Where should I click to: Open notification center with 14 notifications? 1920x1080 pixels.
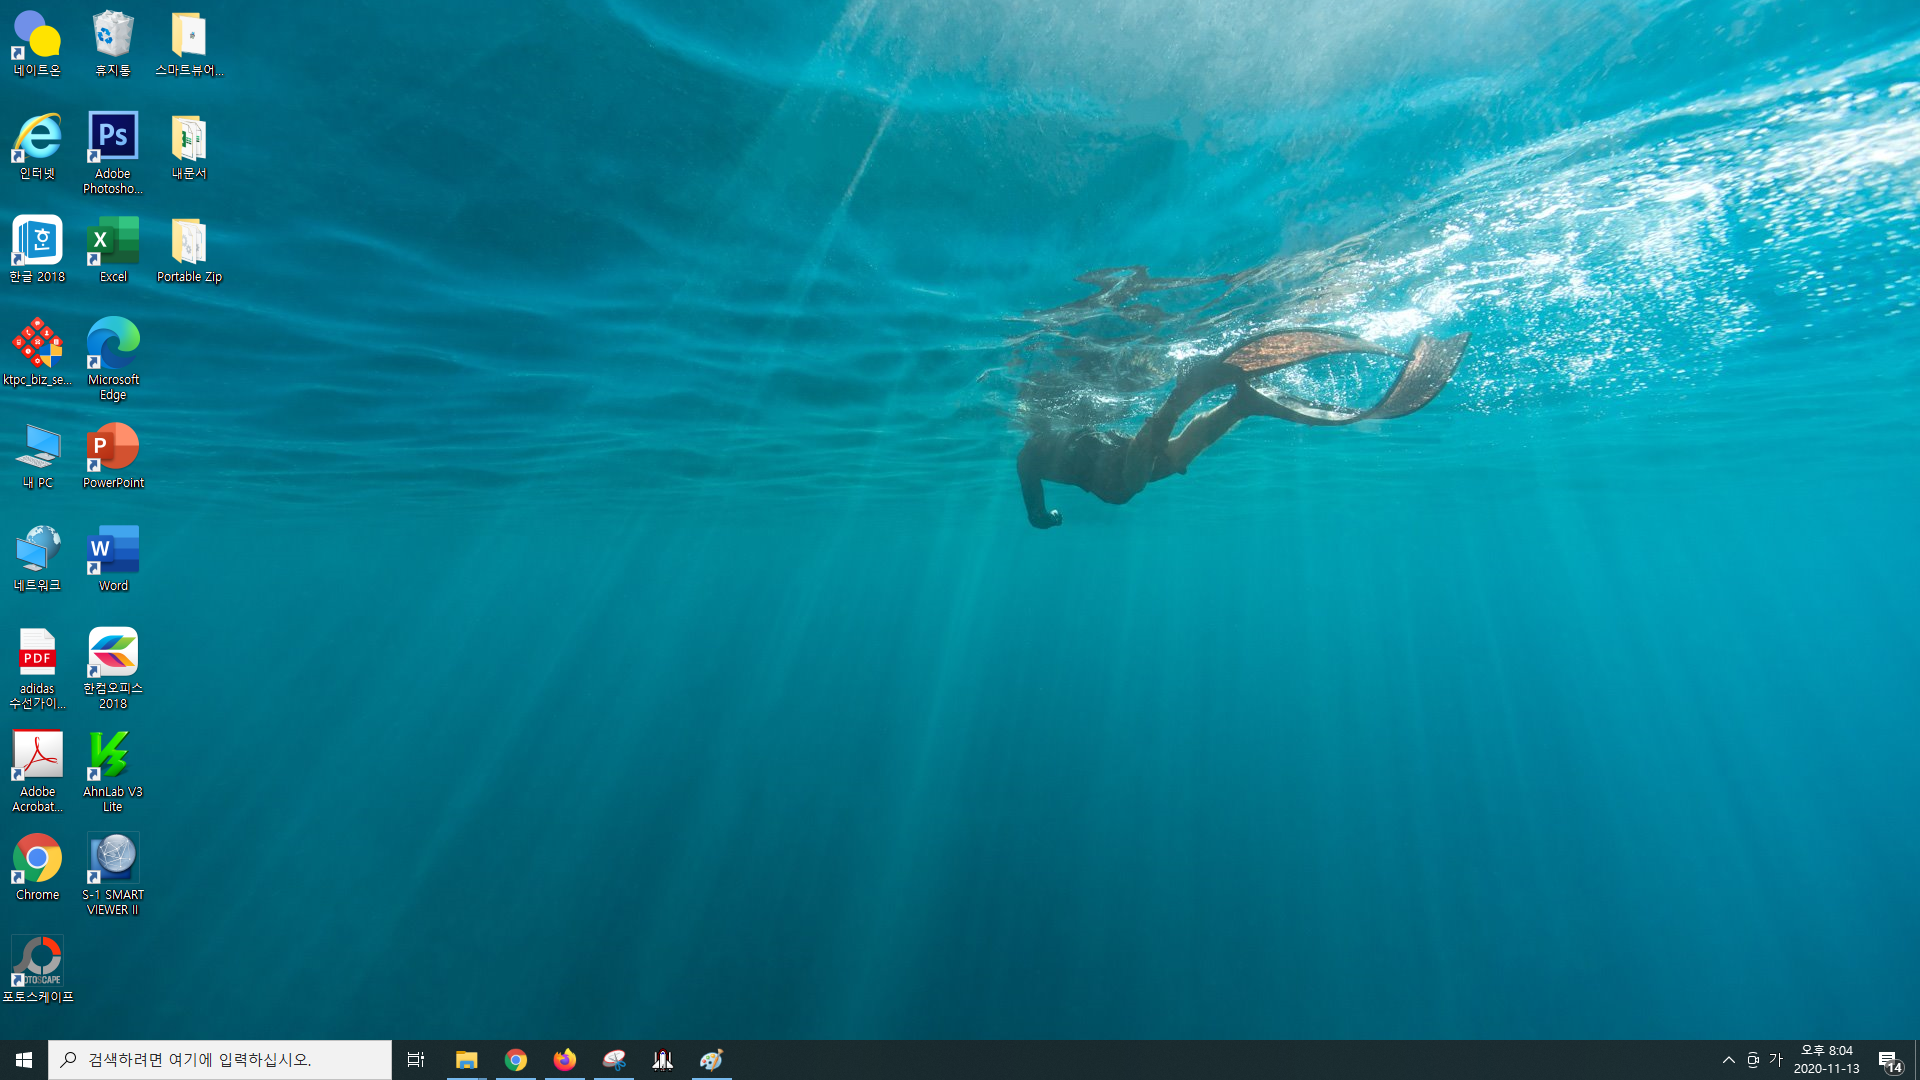[x=1889, y=1060]
